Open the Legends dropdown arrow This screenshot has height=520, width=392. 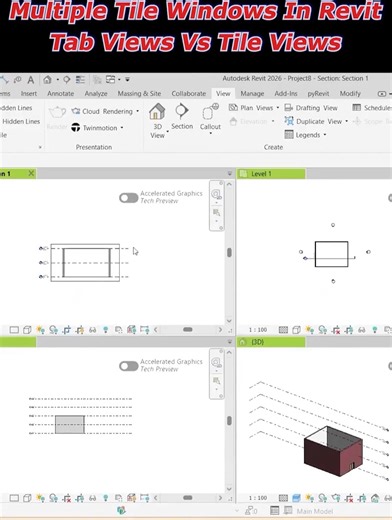pos(325,135)
